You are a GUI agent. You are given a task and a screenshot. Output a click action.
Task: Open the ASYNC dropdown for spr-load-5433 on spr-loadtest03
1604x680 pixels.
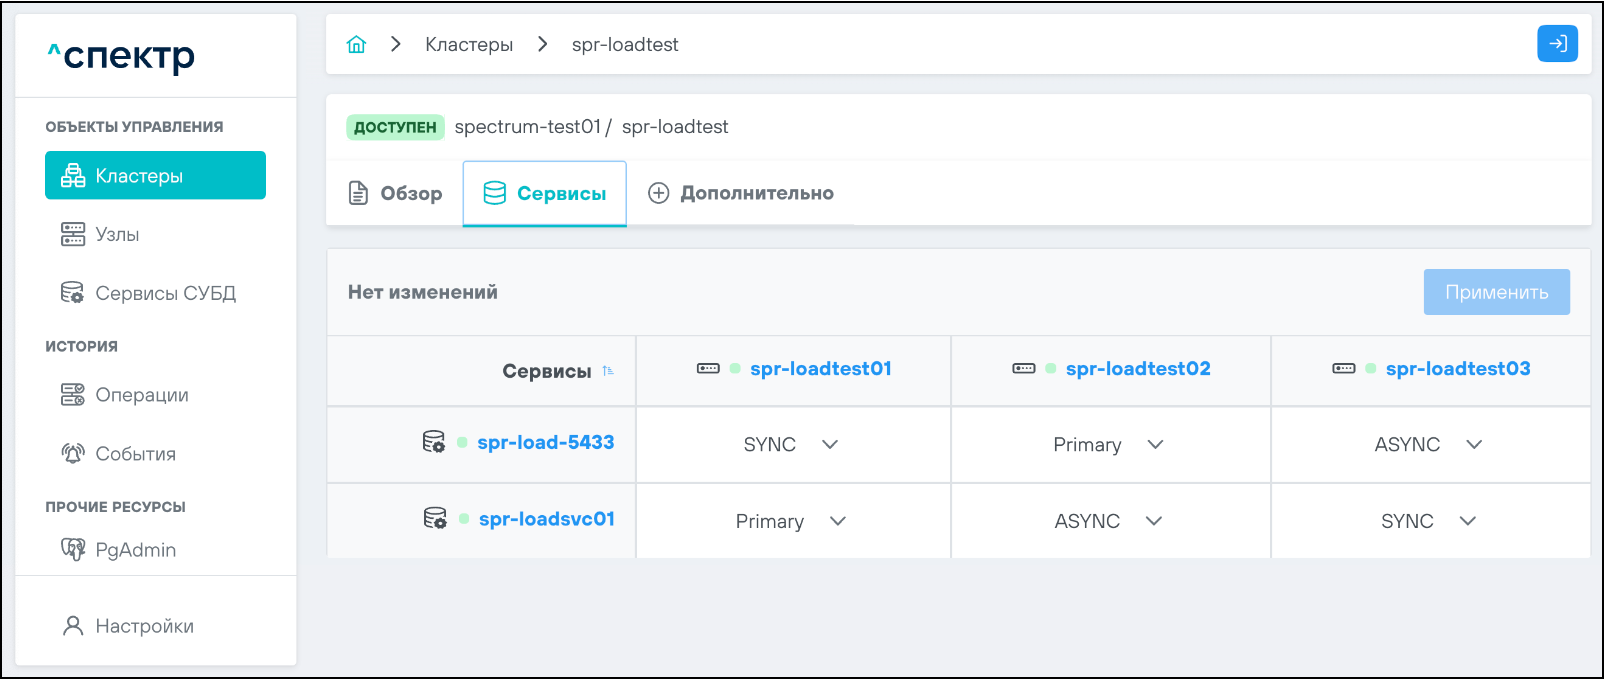[x=1474, y=445]
